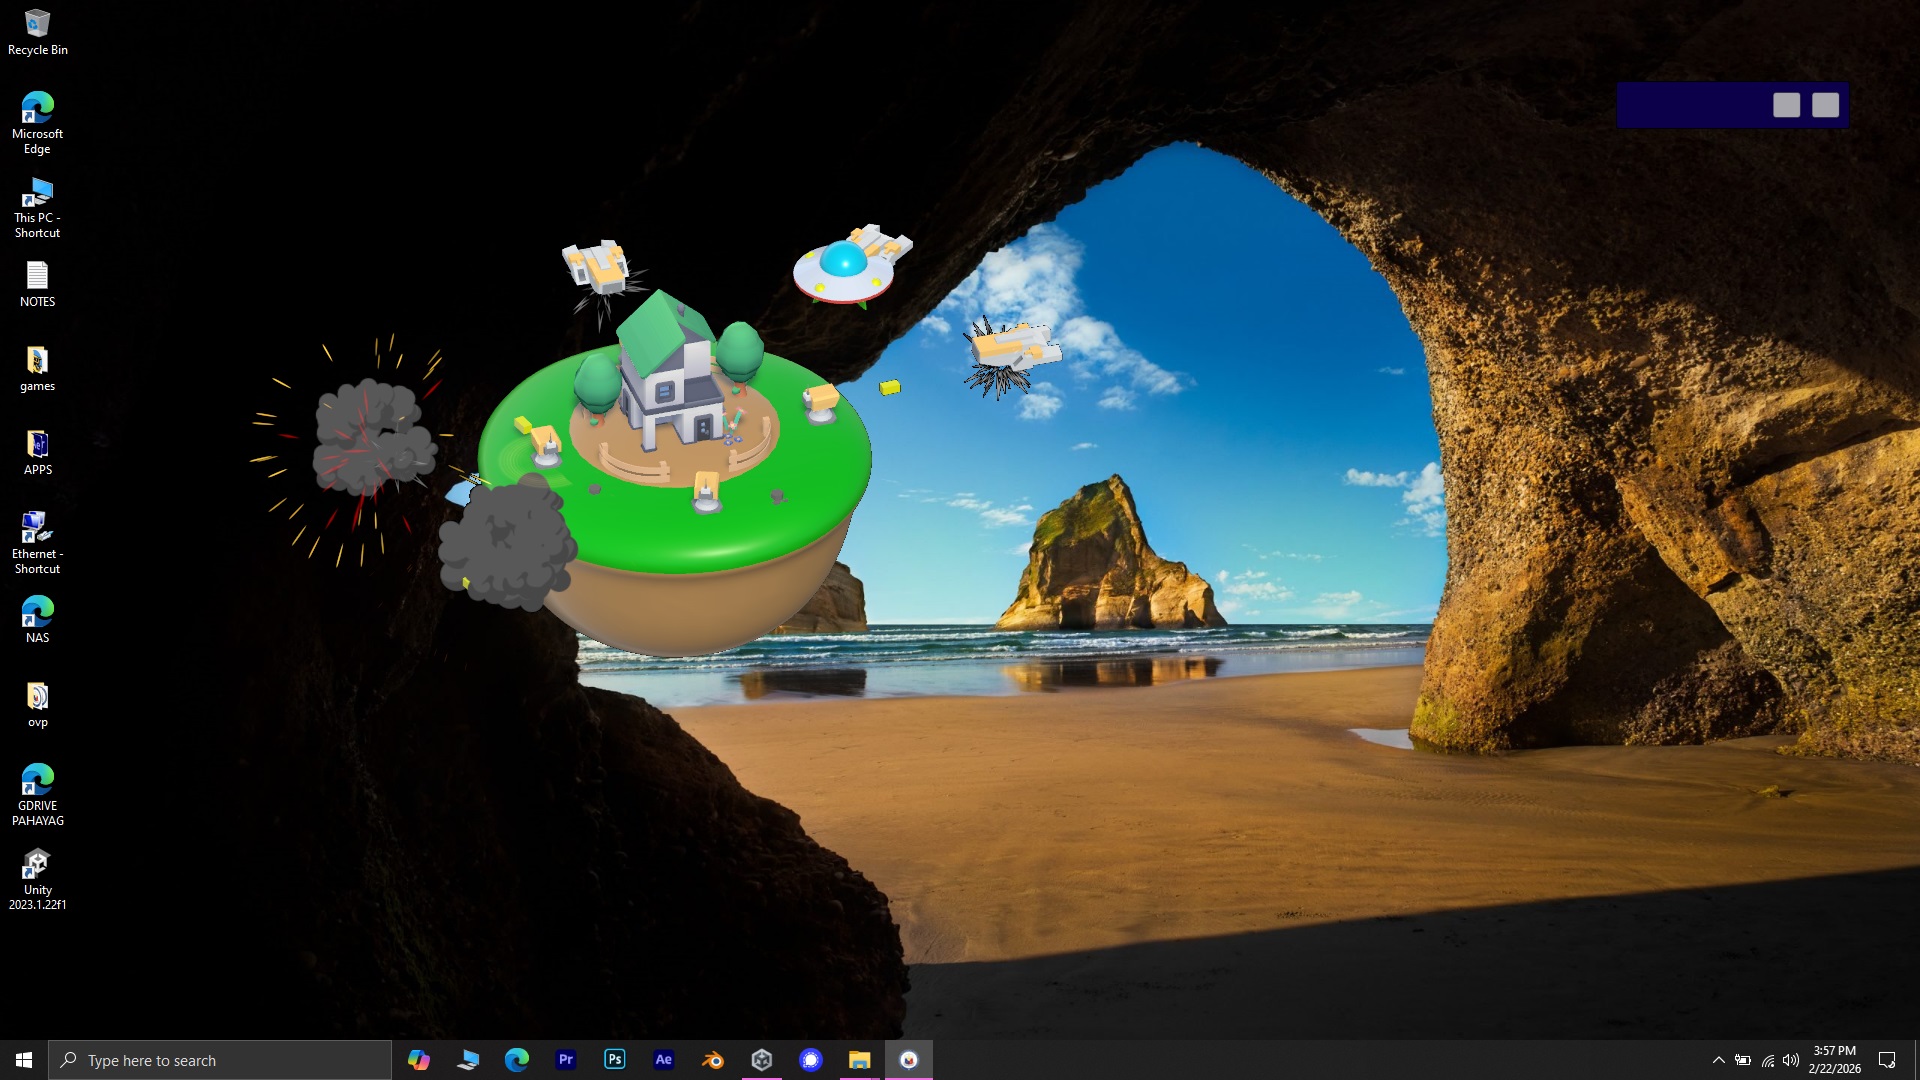Click the house on the green island
1920x1080 pixels.
click(667, 380)
